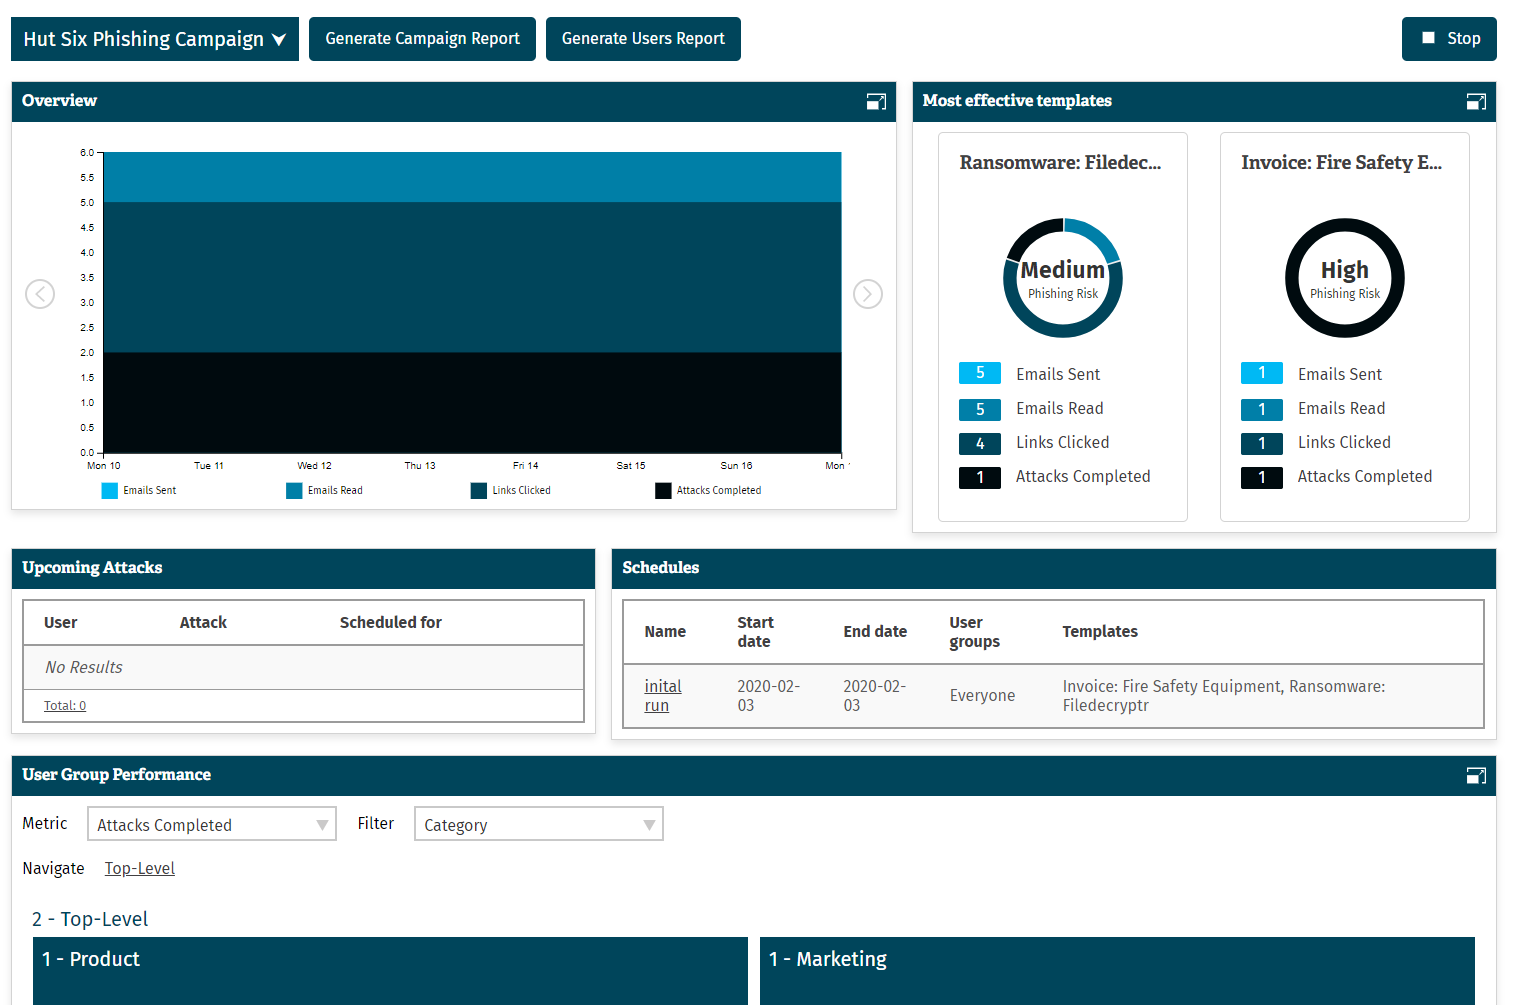Image resolution: width=1519 pixels, height=1005 pixels.
Task: Go to next chart period arrow
Action: pos(867,294)
